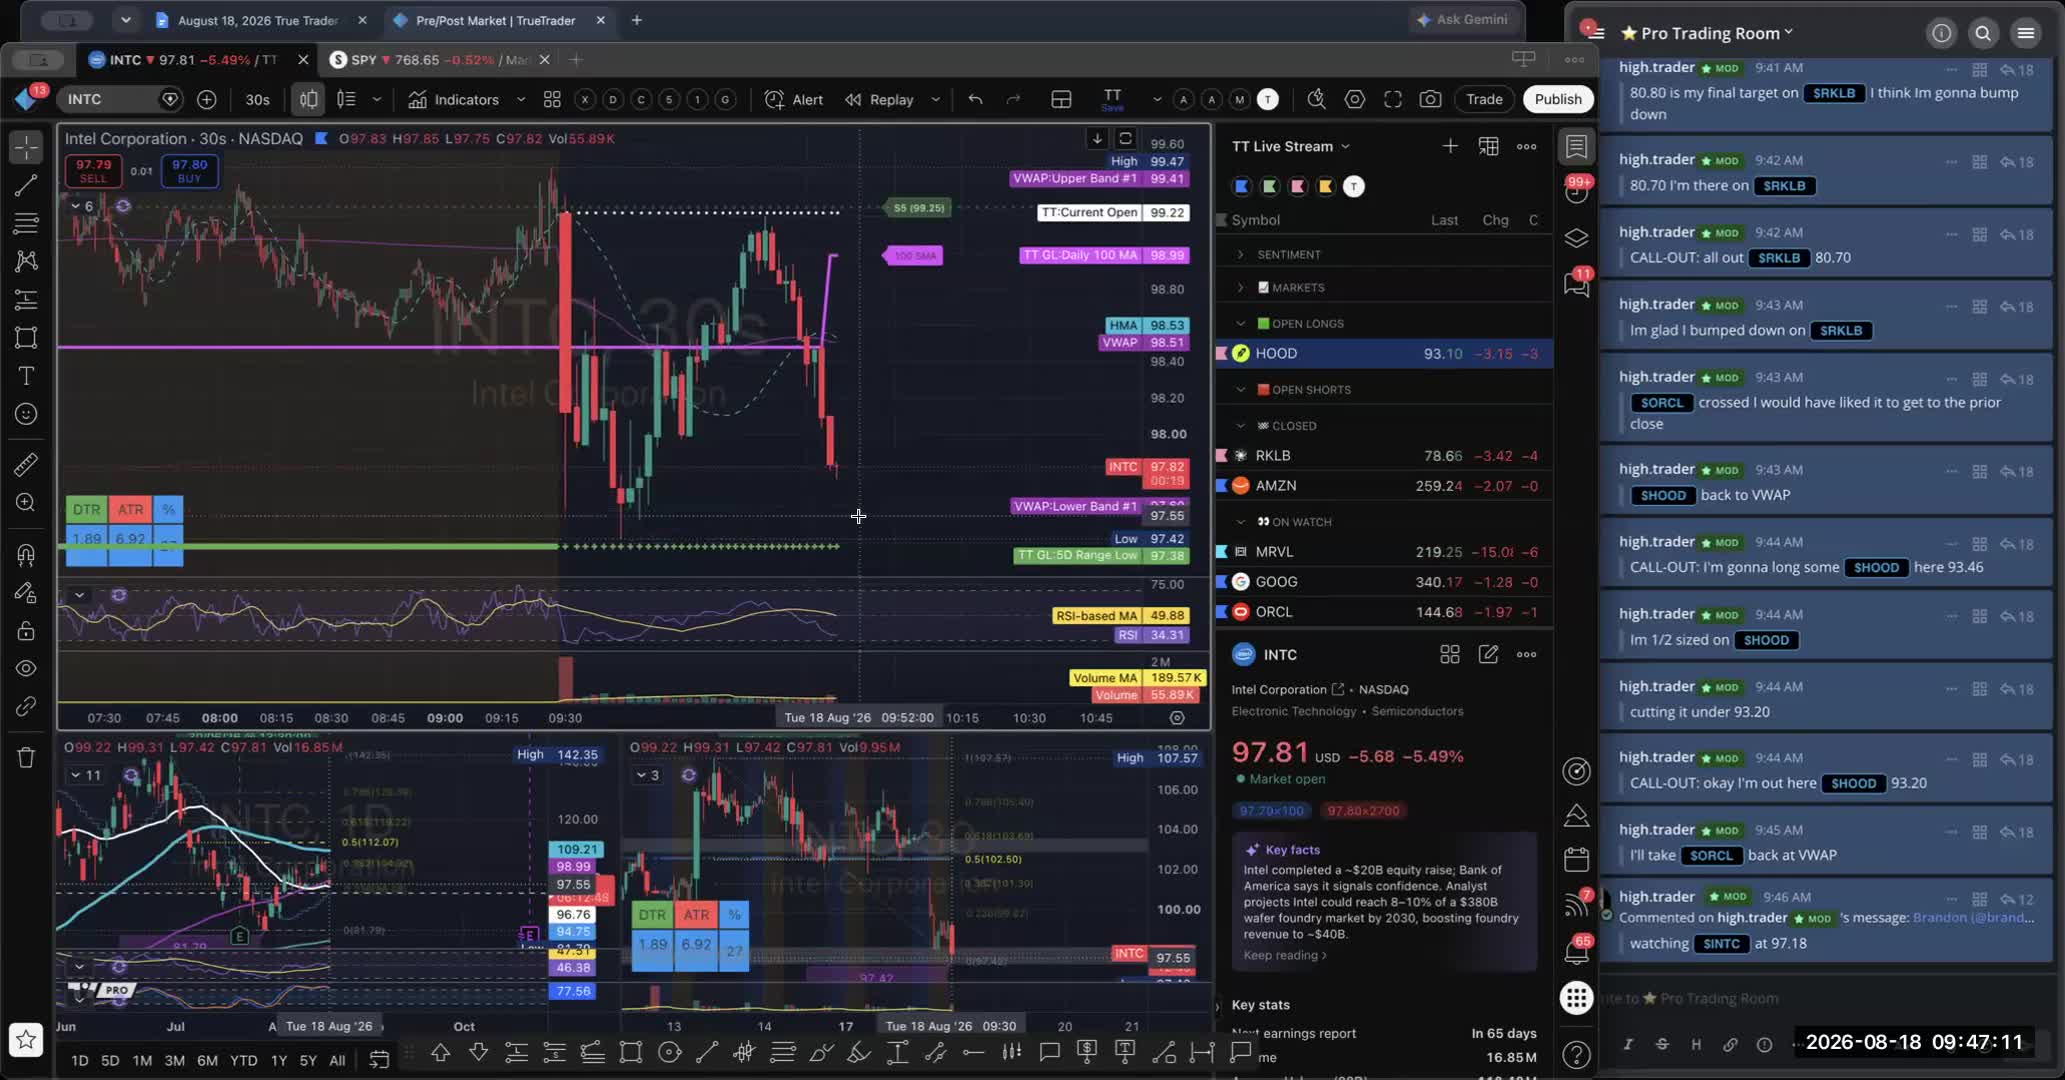This screenshot has height=1080, width=2065.
Task: Open the calendar icon in right sidebar
Action: pos(1576,859)
